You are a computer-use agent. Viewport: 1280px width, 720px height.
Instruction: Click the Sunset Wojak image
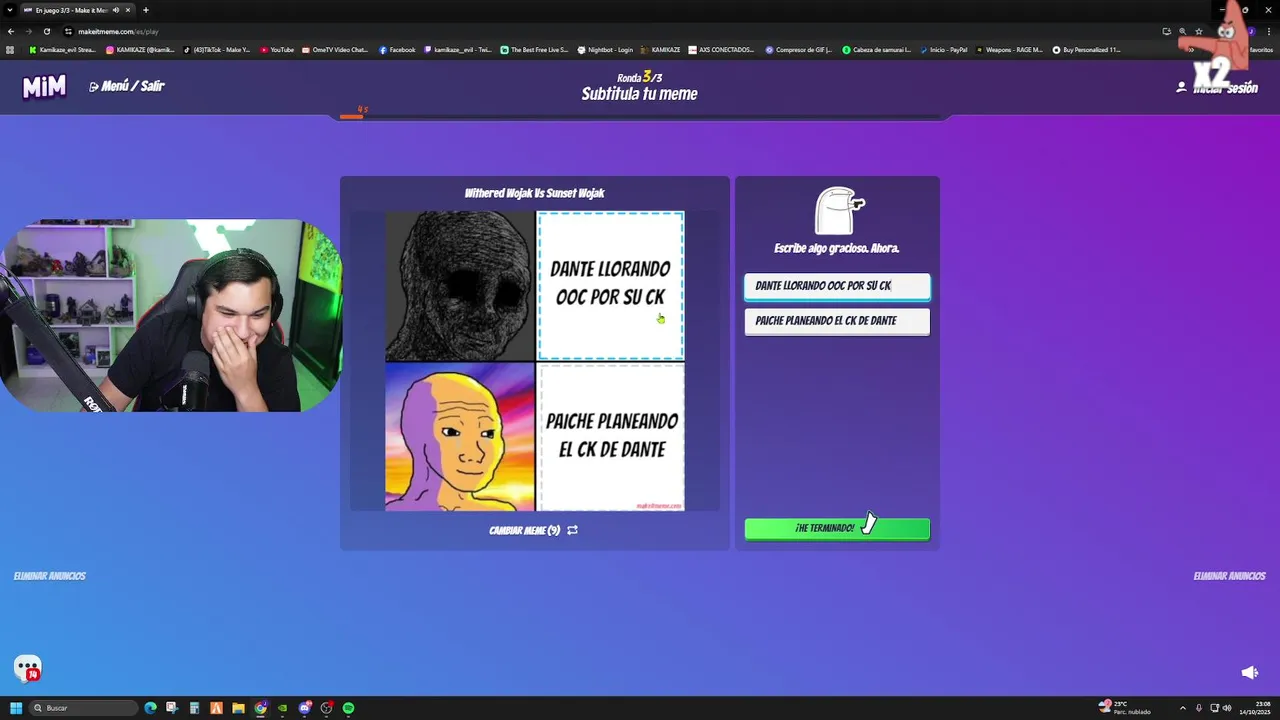click(460, 437)
